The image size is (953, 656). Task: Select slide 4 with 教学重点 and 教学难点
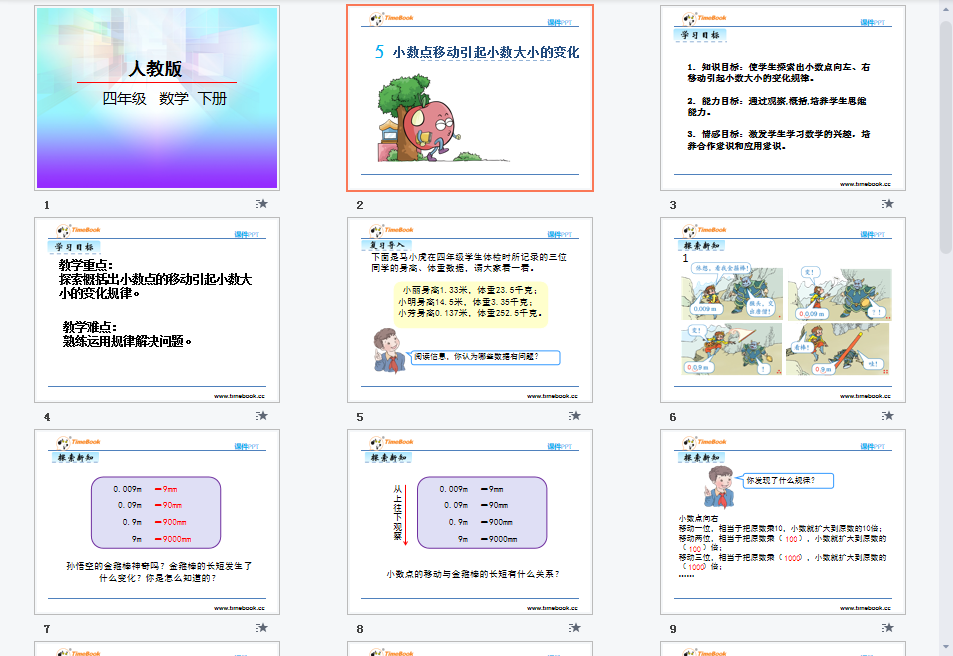click(157, 310)
